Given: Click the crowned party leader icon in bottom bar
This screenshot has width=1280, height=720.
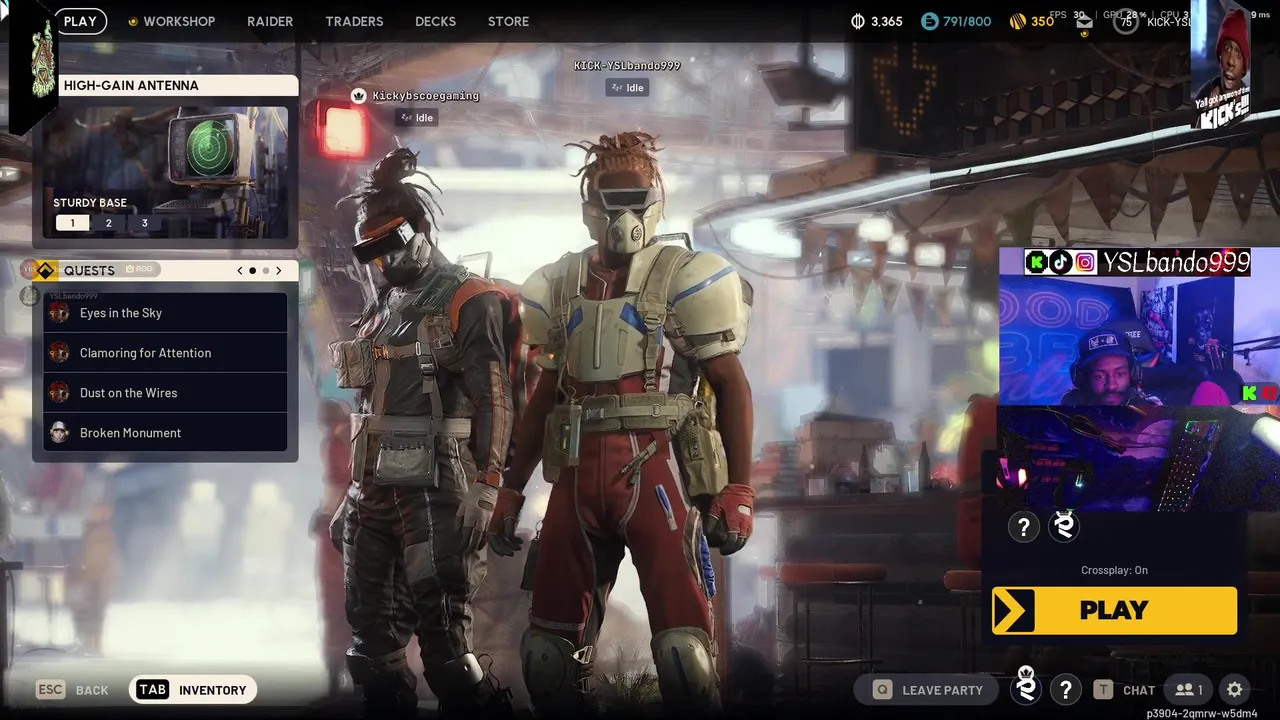Looking at the screenshot, I should pos(1025,688).
